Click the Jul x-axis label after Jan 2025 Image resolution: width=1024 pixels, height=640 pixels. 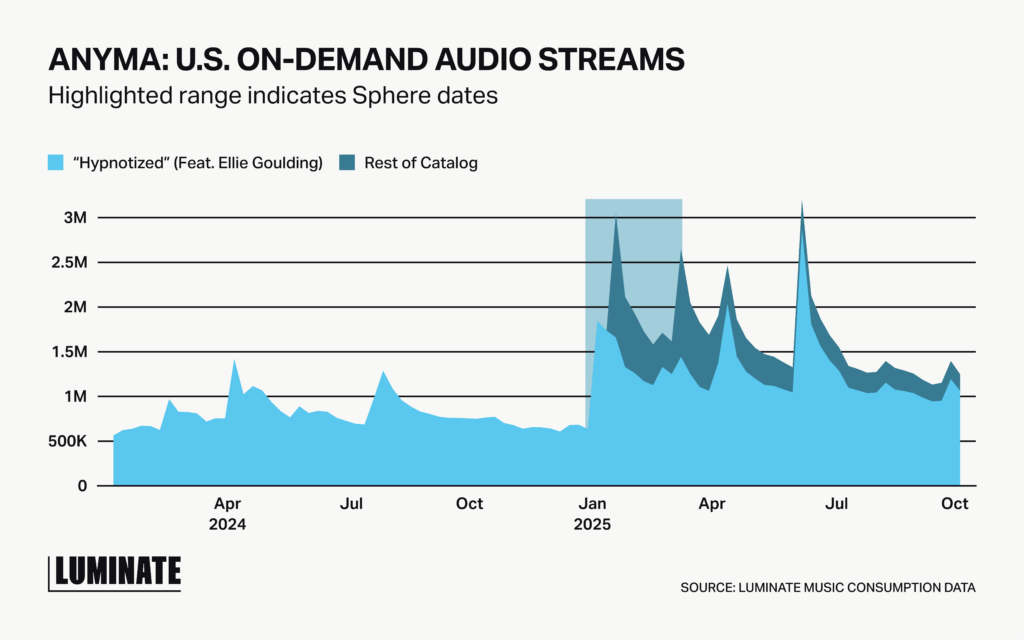coord(836,504)
